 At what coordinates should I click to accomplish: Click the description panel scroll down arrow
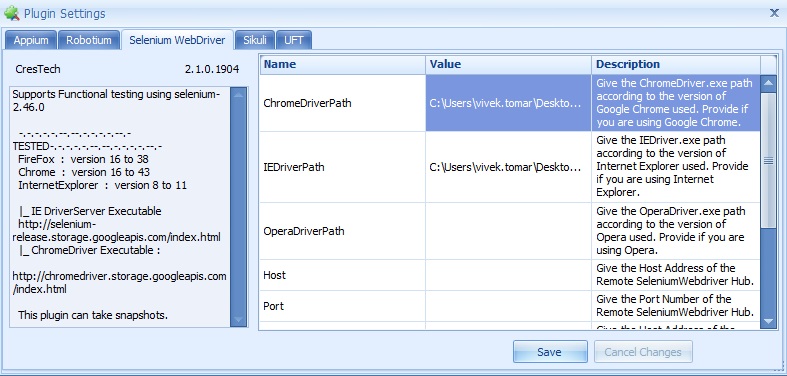[x=238, y=319]
